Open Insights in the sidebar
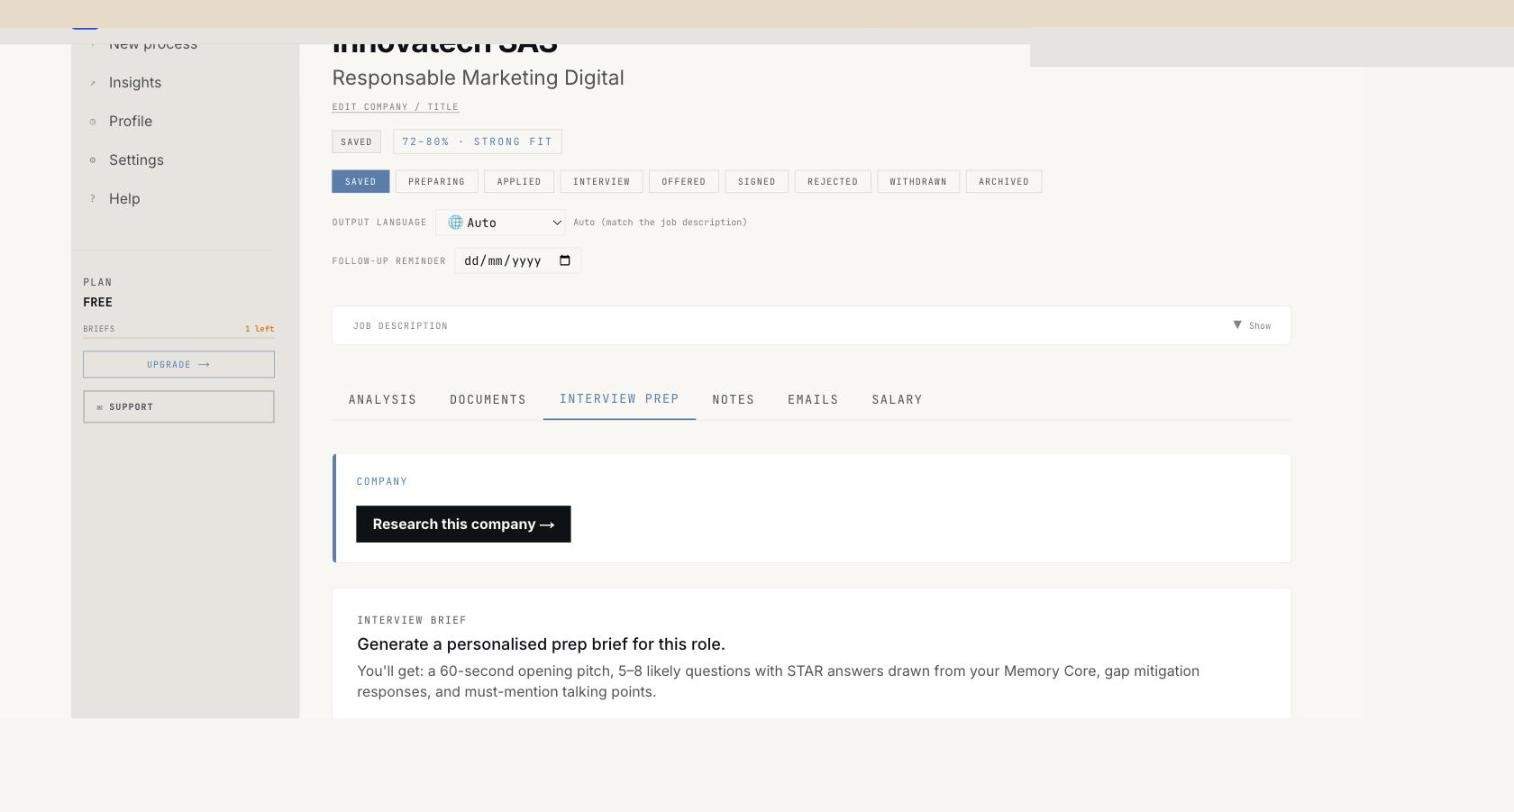 (135, 83)
